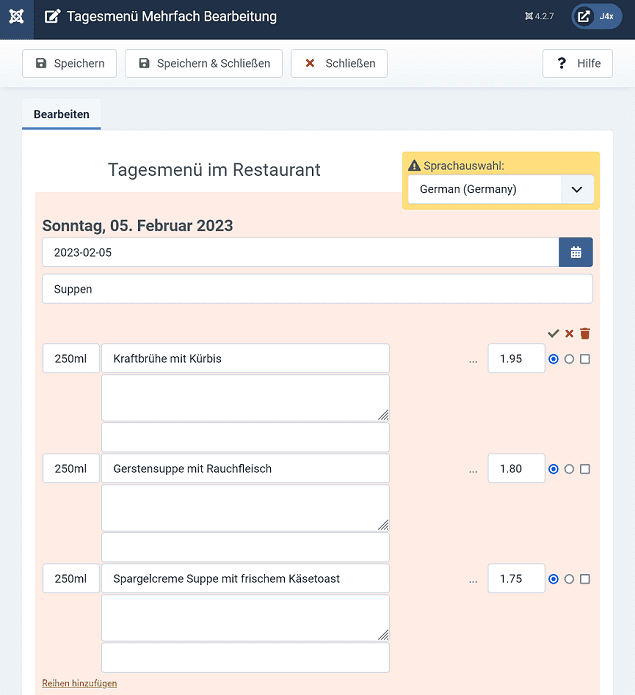This screenshot has height=695, width=635.
Task: Click the Speichern button
Action: (x=70, y=63)
